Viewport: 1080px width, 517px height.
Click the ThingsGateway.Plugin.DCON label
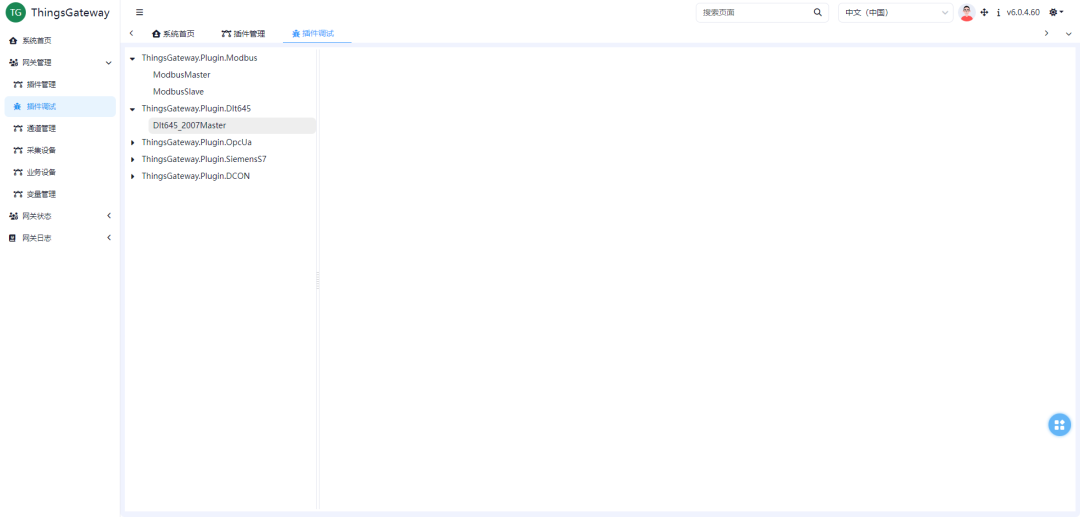196,176
